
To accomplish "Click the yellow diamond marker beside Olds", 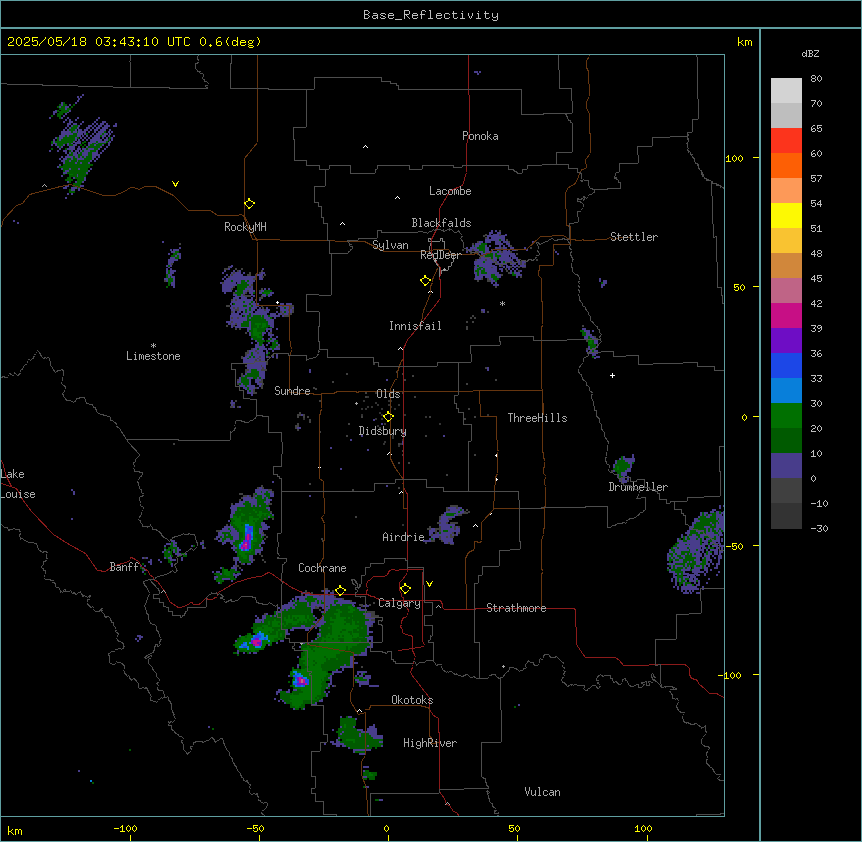I will pos(388,417).
